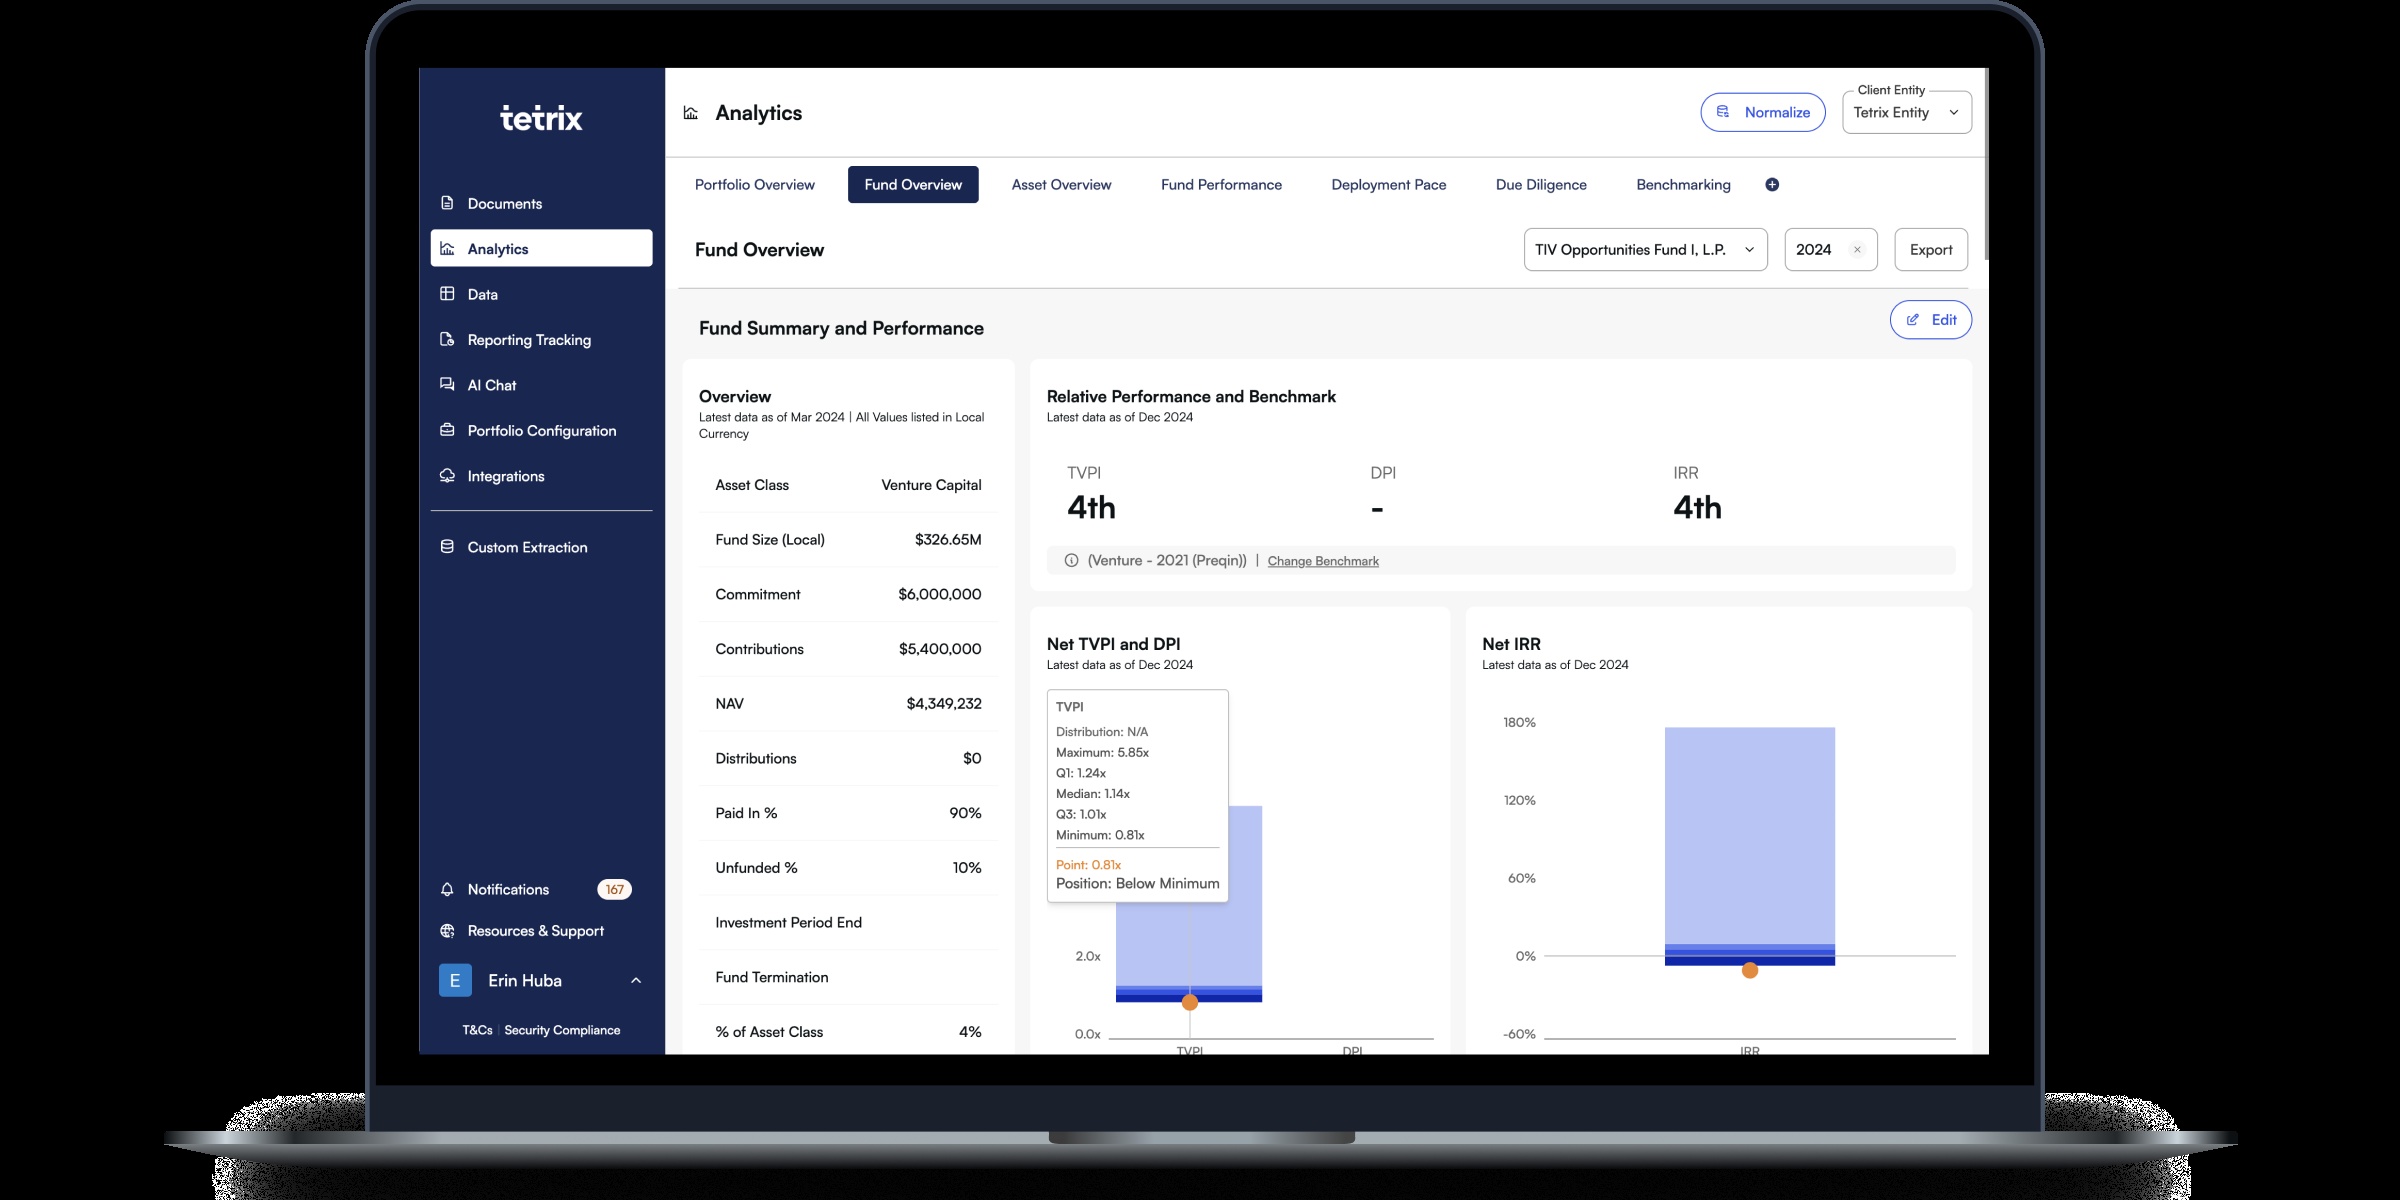Add a new tab with plus icon
2400x1200 pixels.
[1772, 185]
